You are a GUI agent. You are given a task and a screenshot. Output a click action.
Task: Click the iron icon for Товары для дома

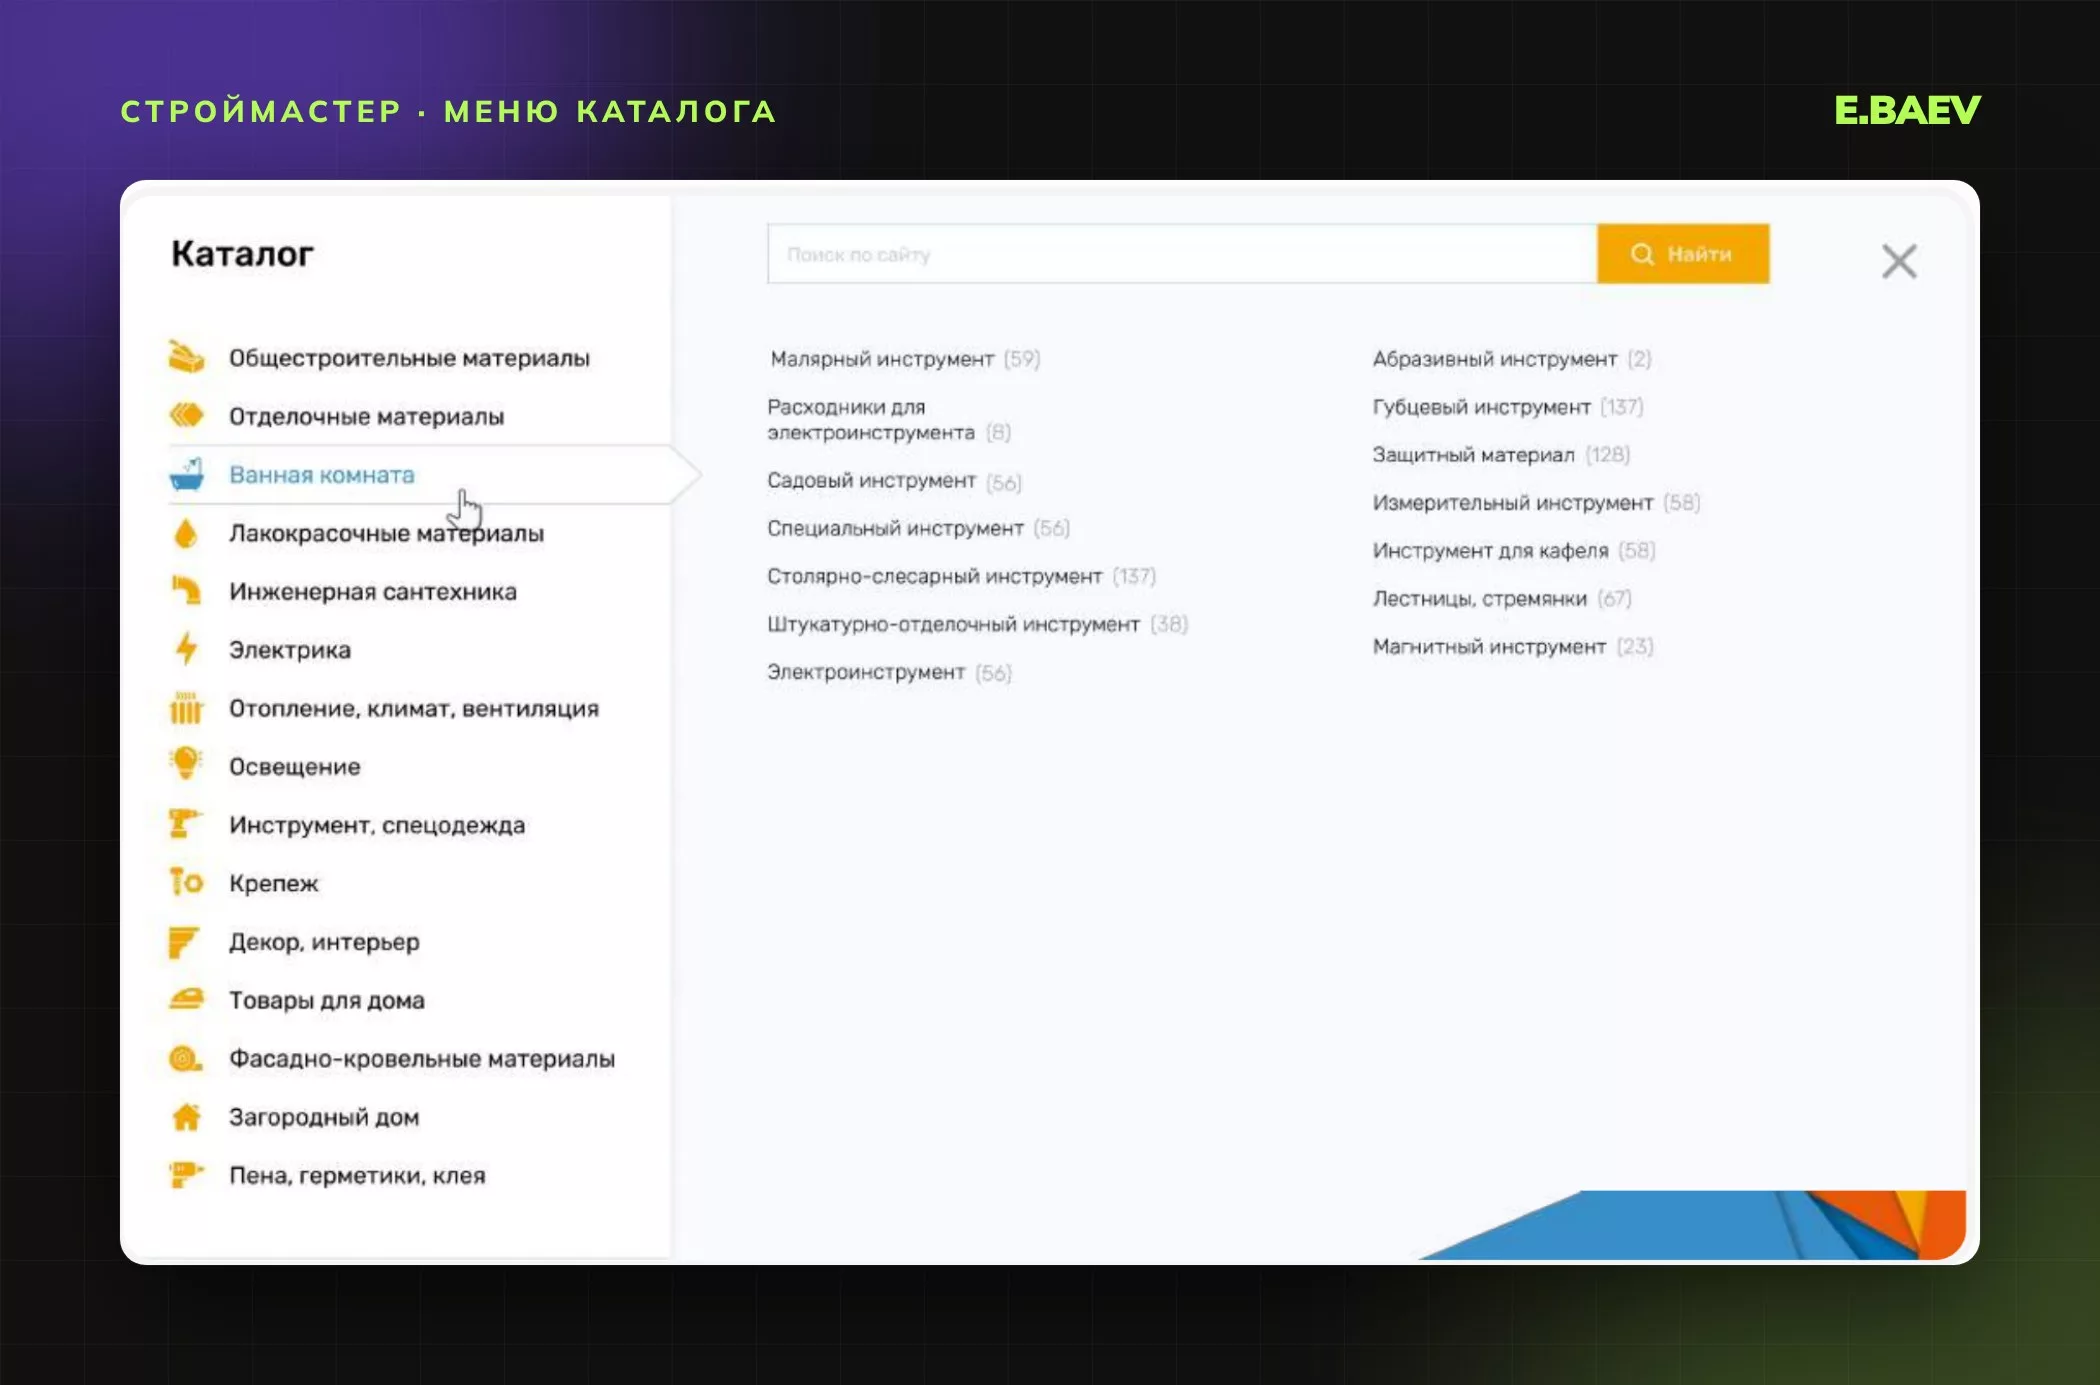(x=186, y=999)
